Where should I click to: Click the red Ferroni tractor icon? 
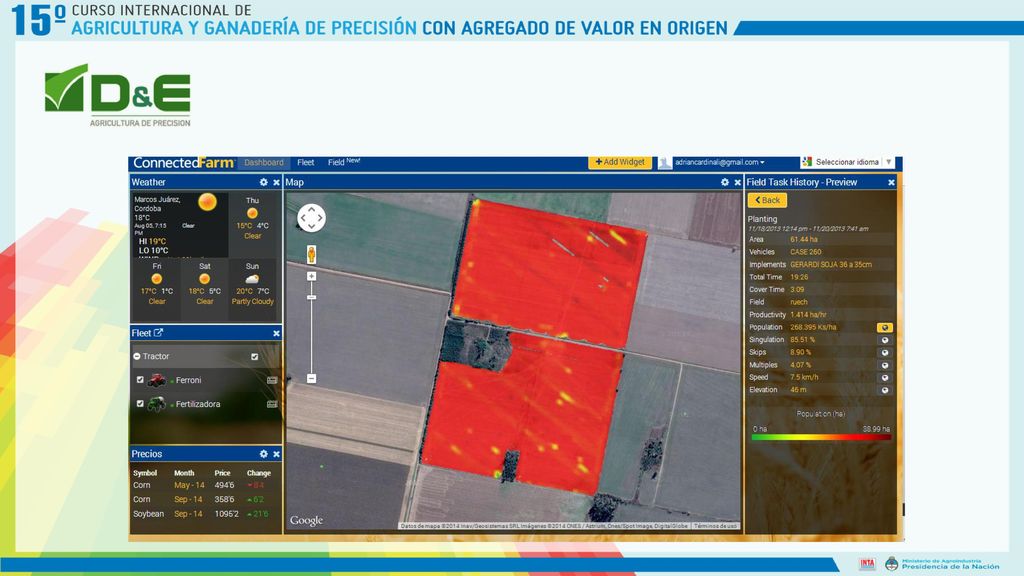coord(157,380)
